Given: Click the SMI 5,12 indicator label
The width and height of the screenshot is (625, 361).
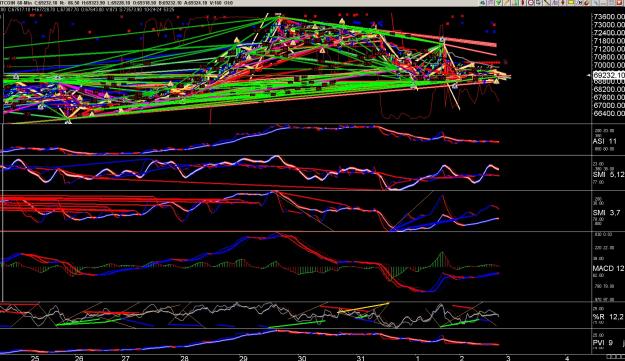Looking at the screenshot, I should pos(608,175).
